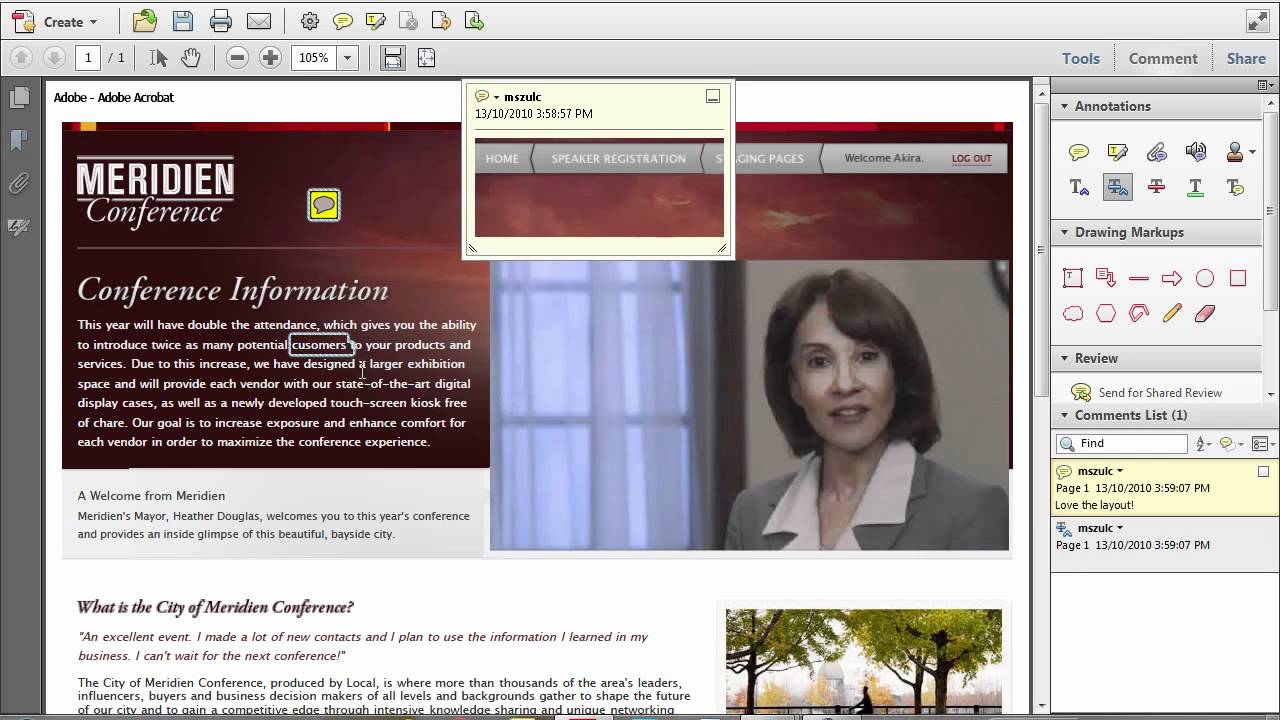1280x720 pixels.
Task: Open the Create dropdown menu
Action: [55, 21]
